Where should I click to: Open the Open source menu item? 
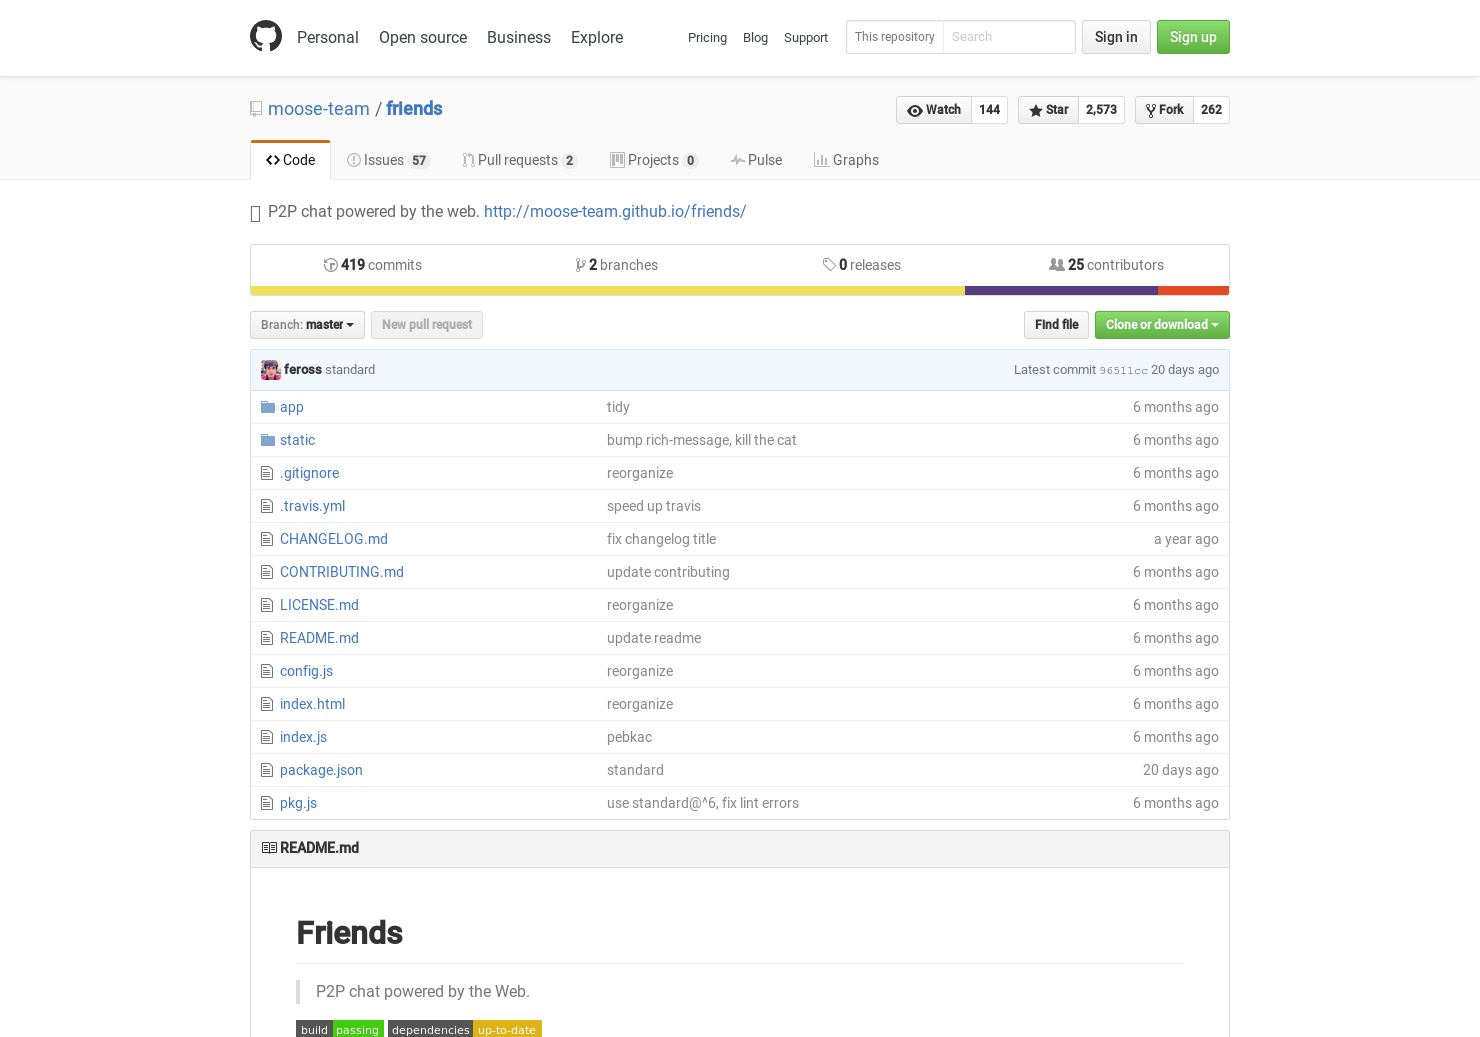[423, 37]
